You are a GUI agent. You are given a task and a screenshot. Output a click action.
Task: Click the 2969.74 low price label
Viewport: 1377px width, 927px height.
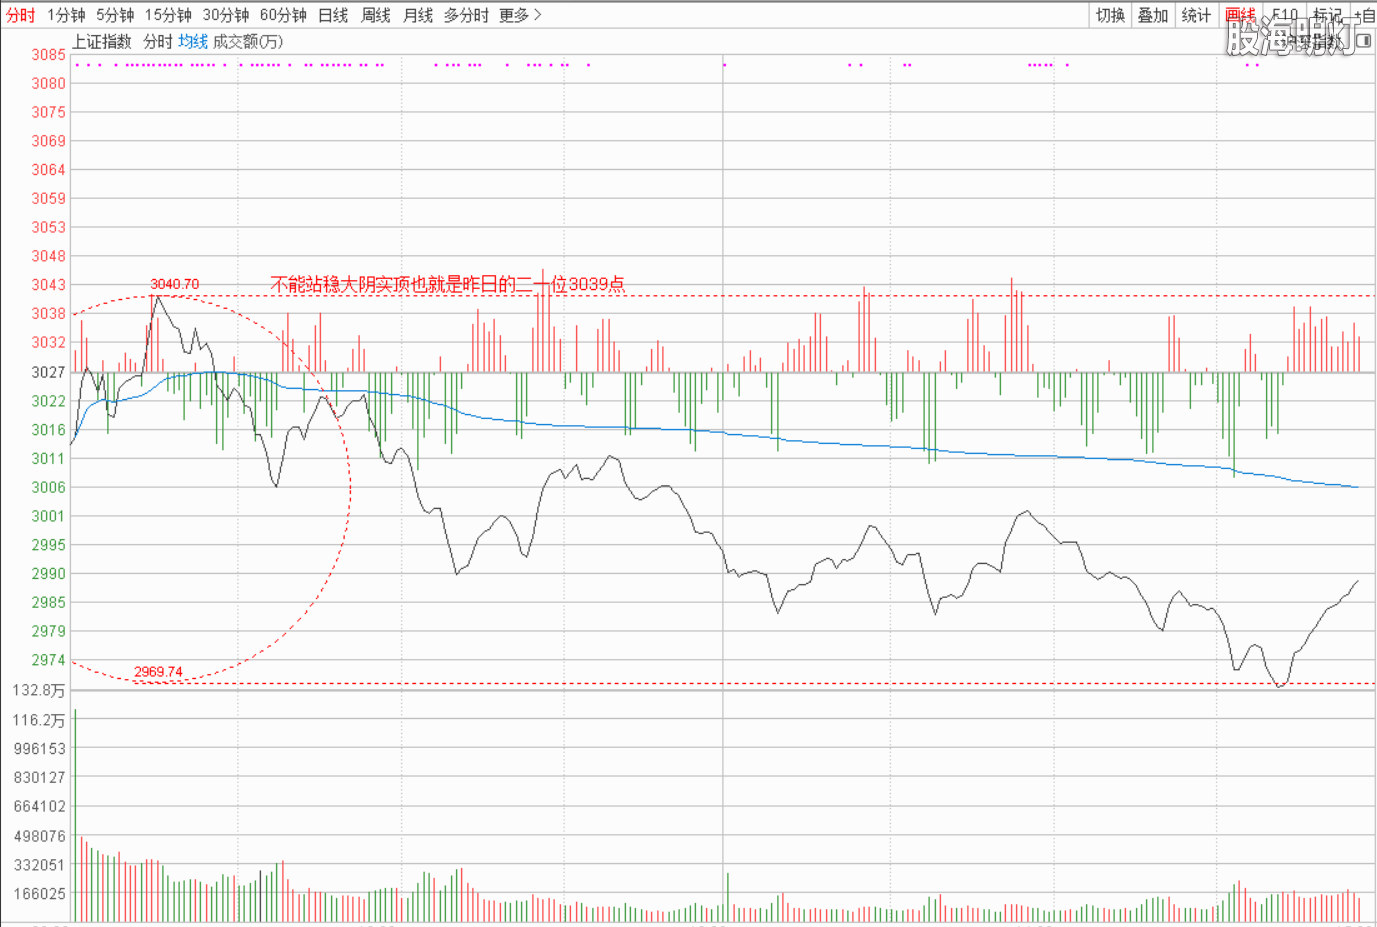[158, 671]
